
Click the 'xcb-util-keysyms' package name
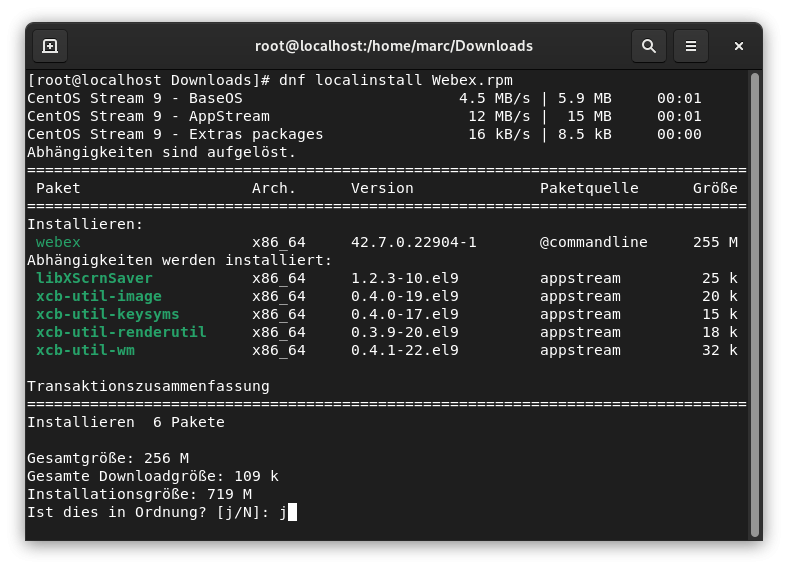(108, 315)
